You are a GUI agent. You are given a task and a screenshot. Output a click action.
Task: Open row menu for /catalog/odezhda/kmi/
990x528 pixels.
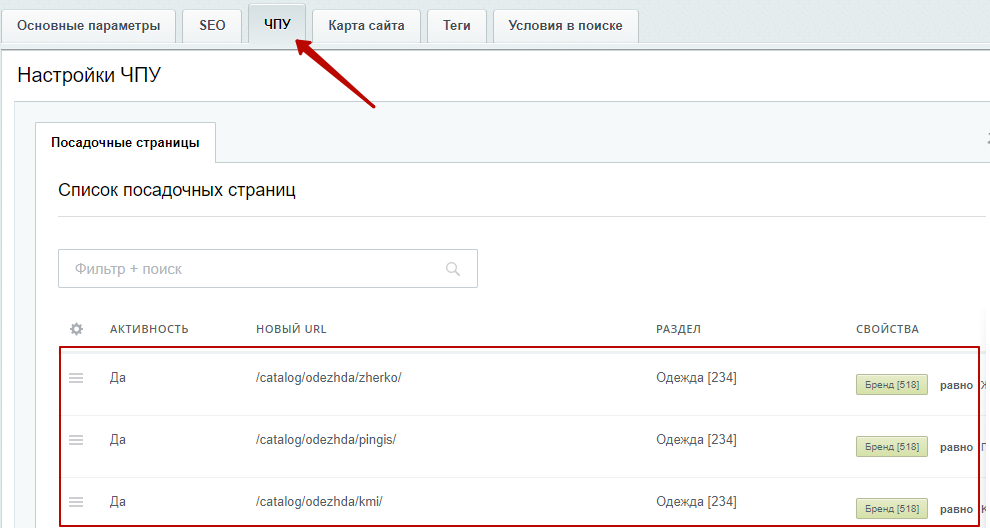[x=76, y=501]
